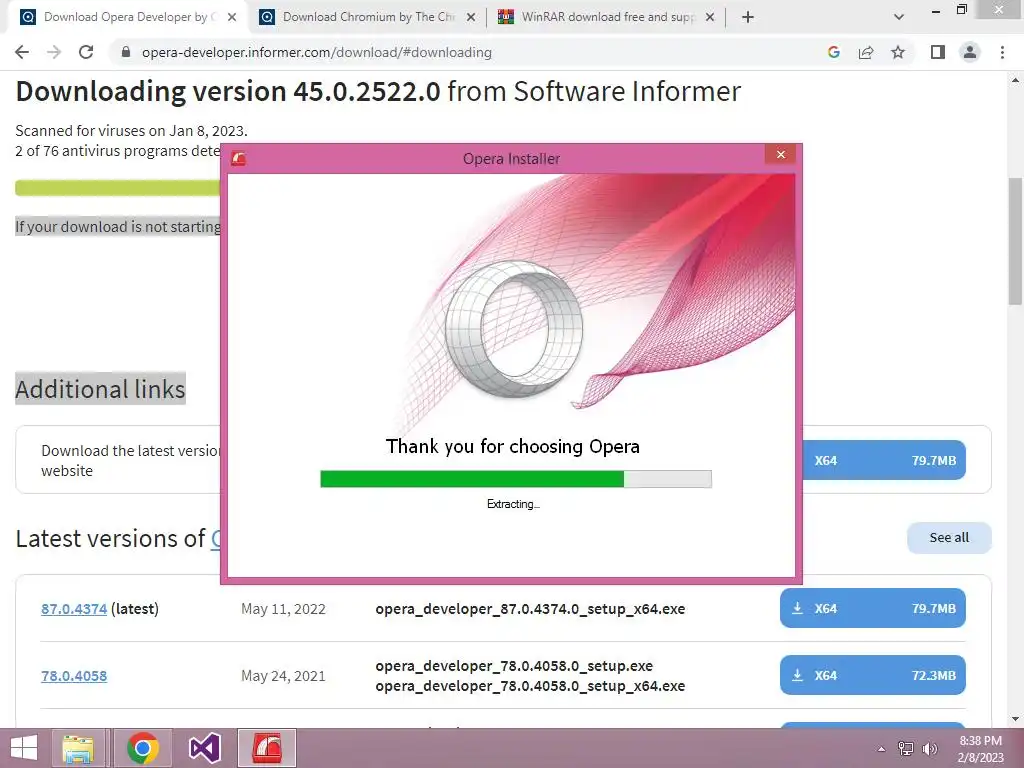The height and width of the screenshot is (768, 1024).
Task: Open the Chrome profile avatar
Action: pos(970,52)
